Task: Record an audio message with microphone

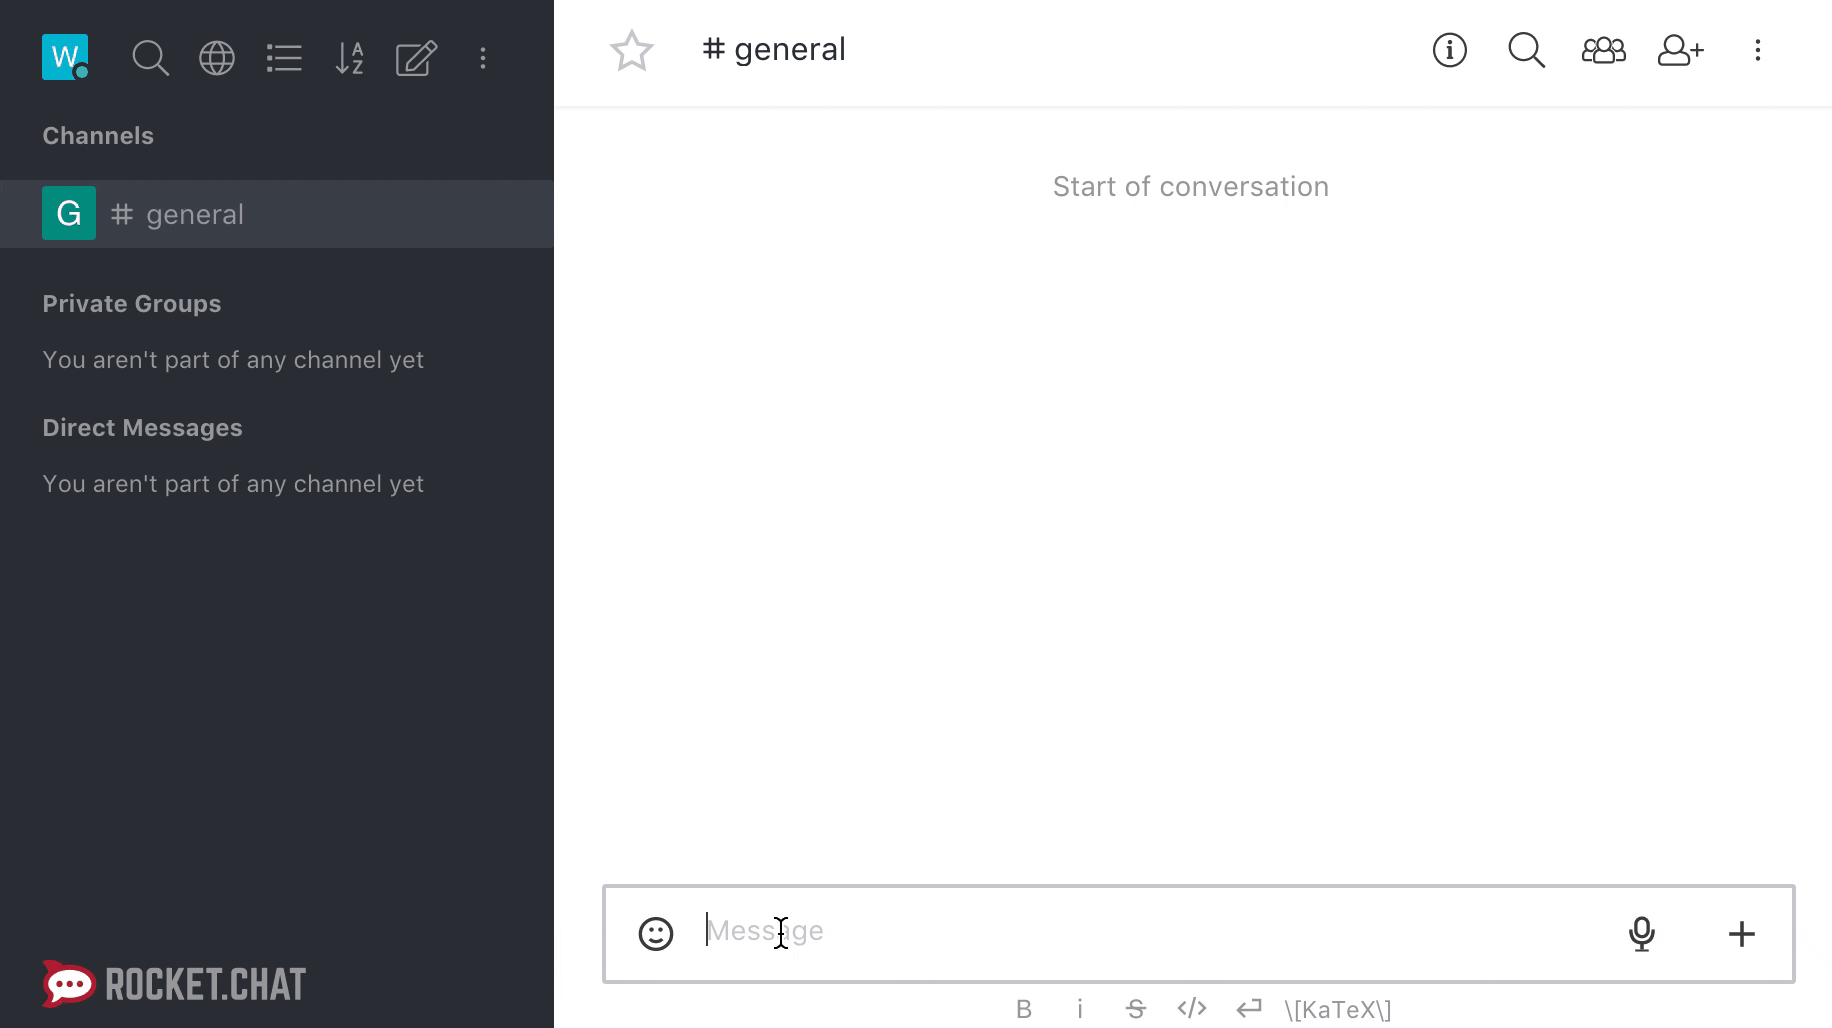Action: [x=1642, y=934]
